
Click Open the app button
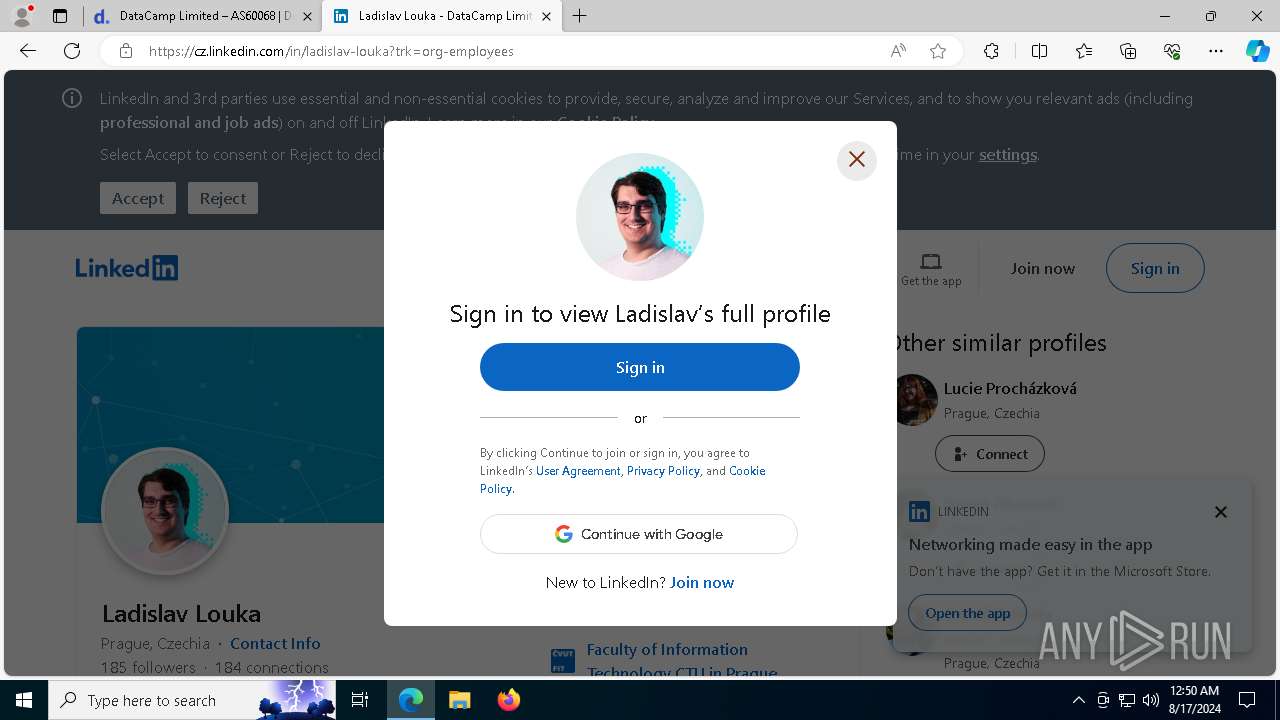[967, 613]
